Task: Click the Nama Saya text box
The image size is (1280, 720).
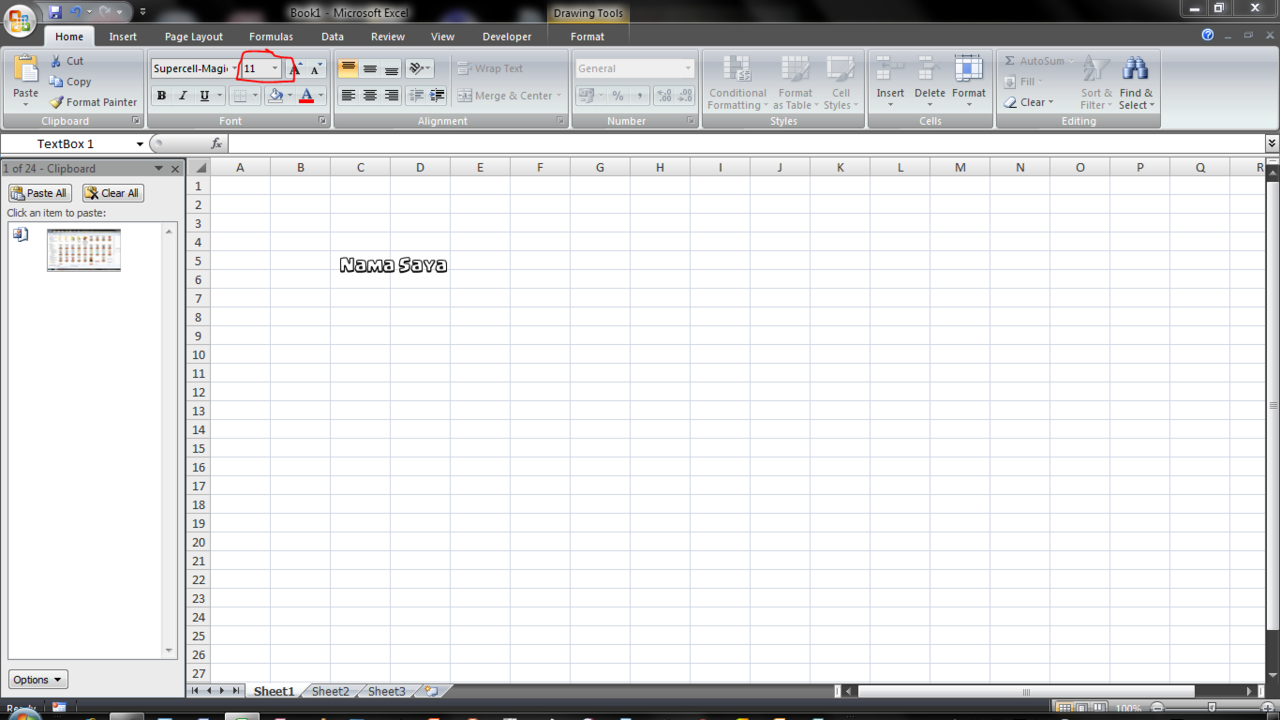Action: click(393, 265)
